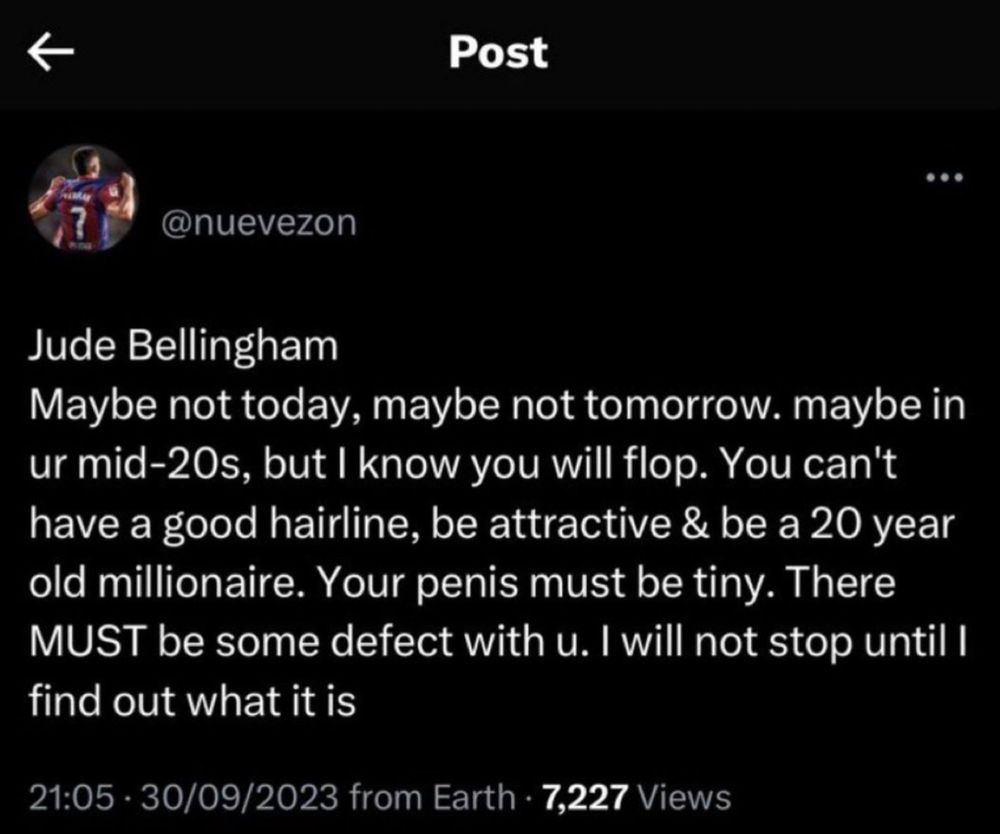This screenshot has width=1000, height=834.
Task: Go back using the left arrow icon
Action: [51, 52]
